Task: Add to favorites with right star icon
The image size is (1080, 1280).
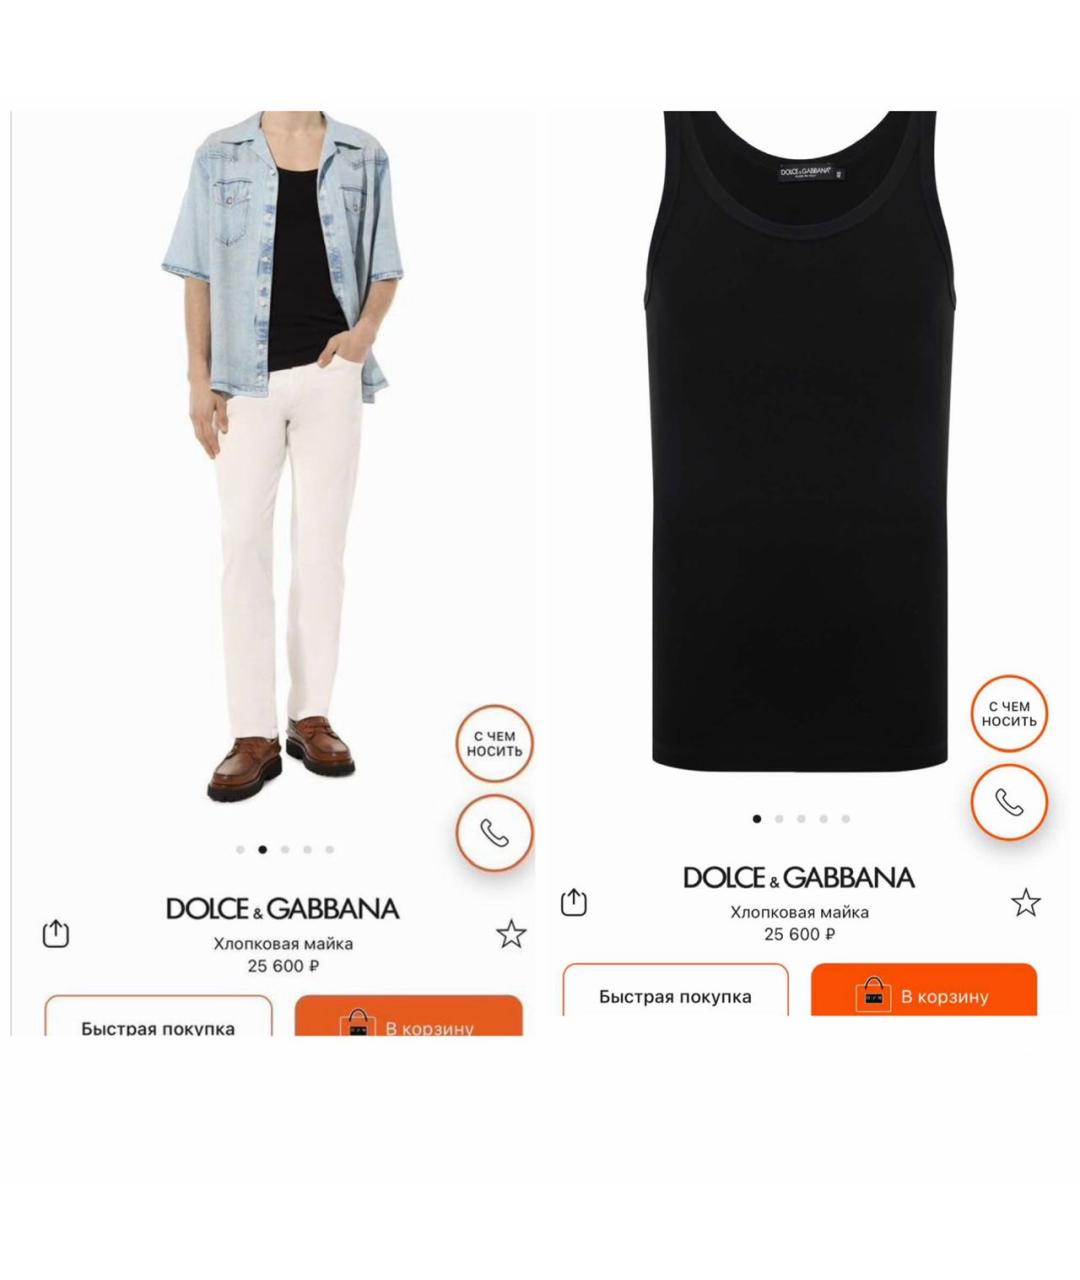Action: pos(1026,903)
